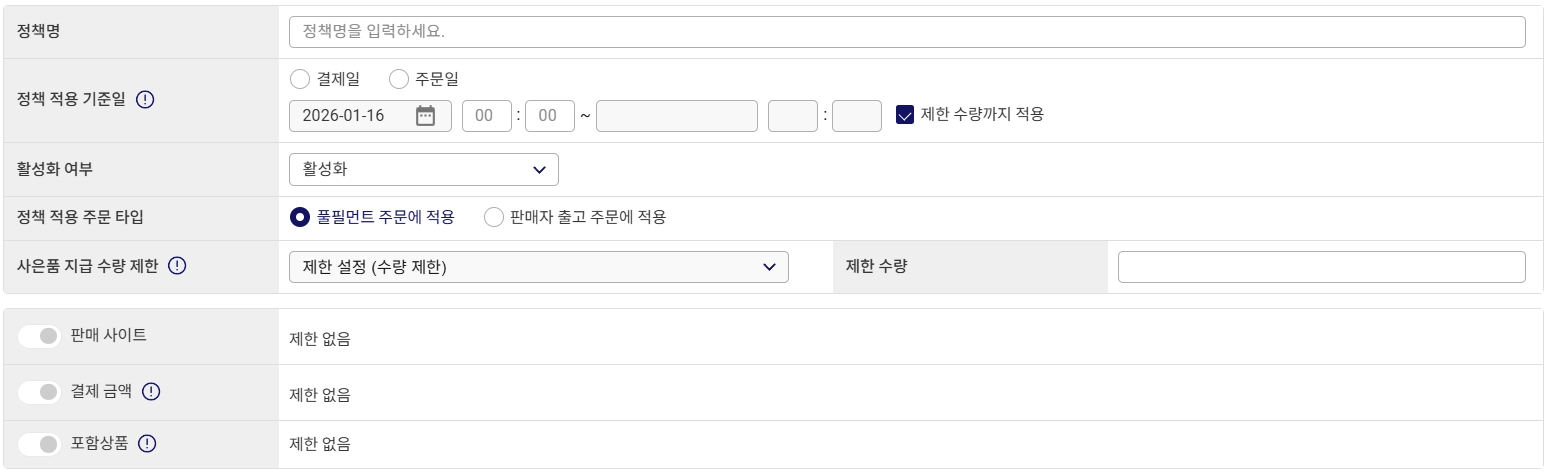
Task: Uncheck 제한 수량까지 적용 checkbox
Action: coord(905,115)
